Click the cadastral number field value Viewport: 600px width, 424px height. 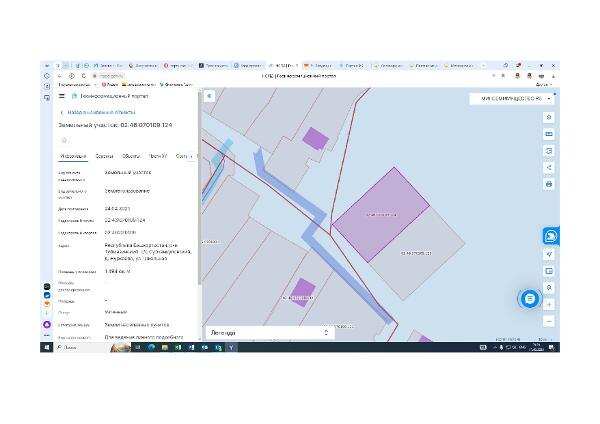(125, 220)
